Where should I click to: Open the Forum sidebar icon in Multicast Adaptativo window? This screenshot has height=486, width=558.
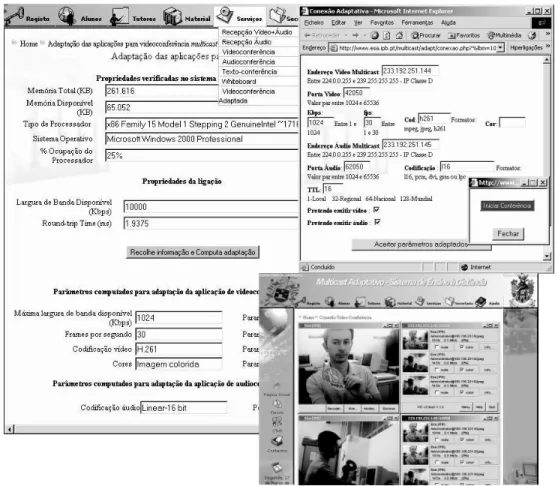277,404
